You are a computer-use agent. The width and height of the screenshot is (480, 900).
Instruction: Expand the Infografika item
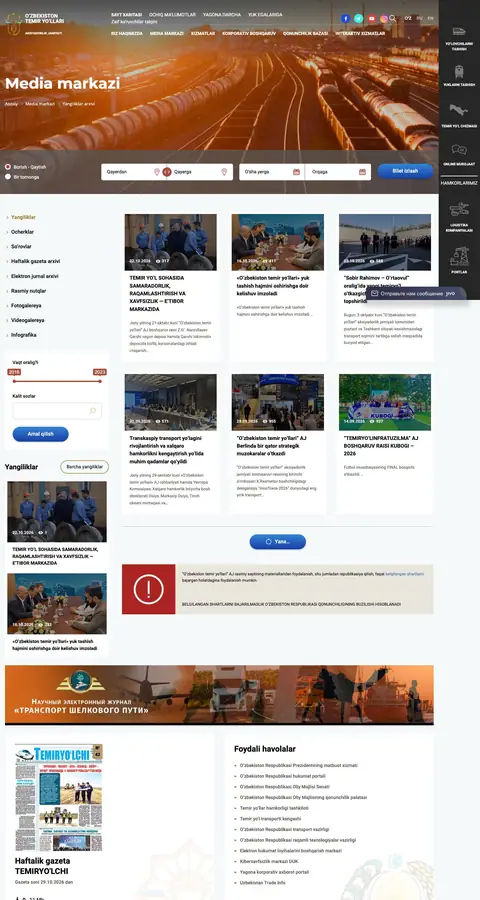(x=24, y=335)
